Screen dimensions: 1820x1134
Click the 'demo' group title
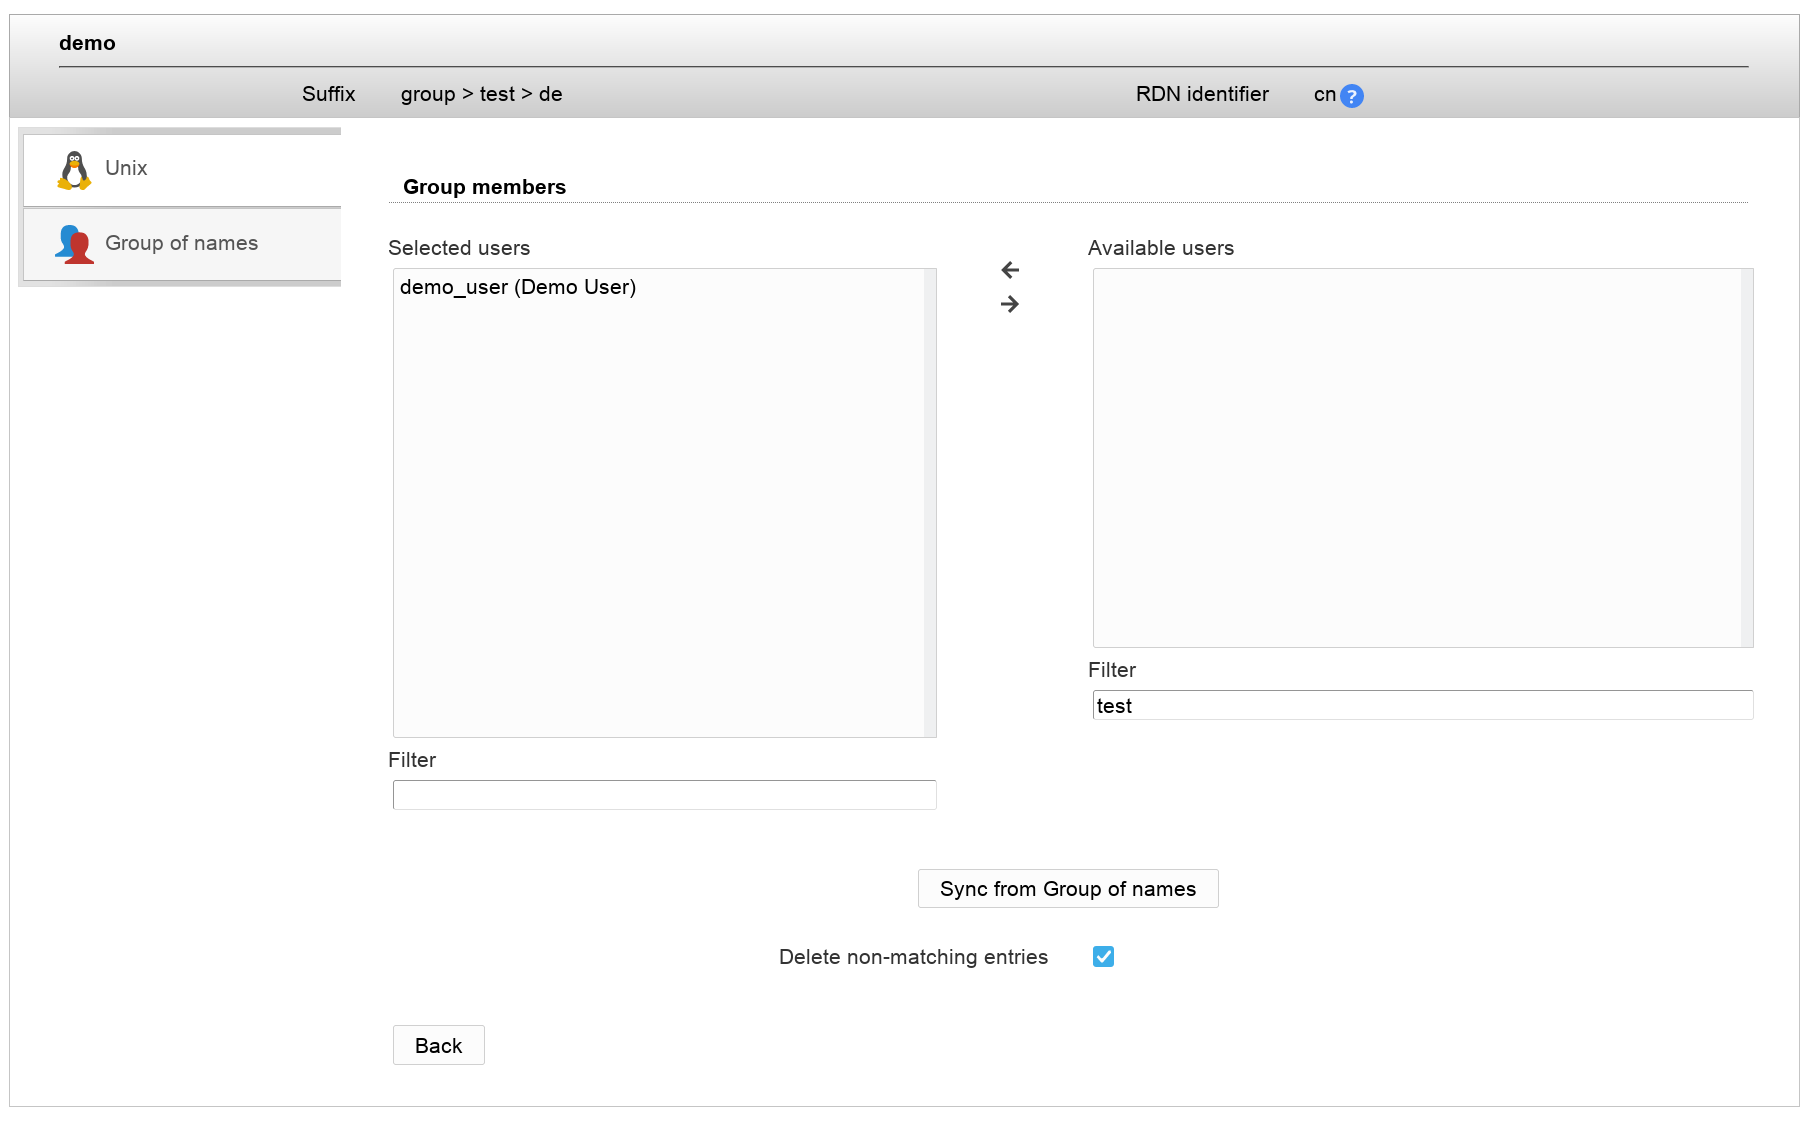click(x=87, y=43)
